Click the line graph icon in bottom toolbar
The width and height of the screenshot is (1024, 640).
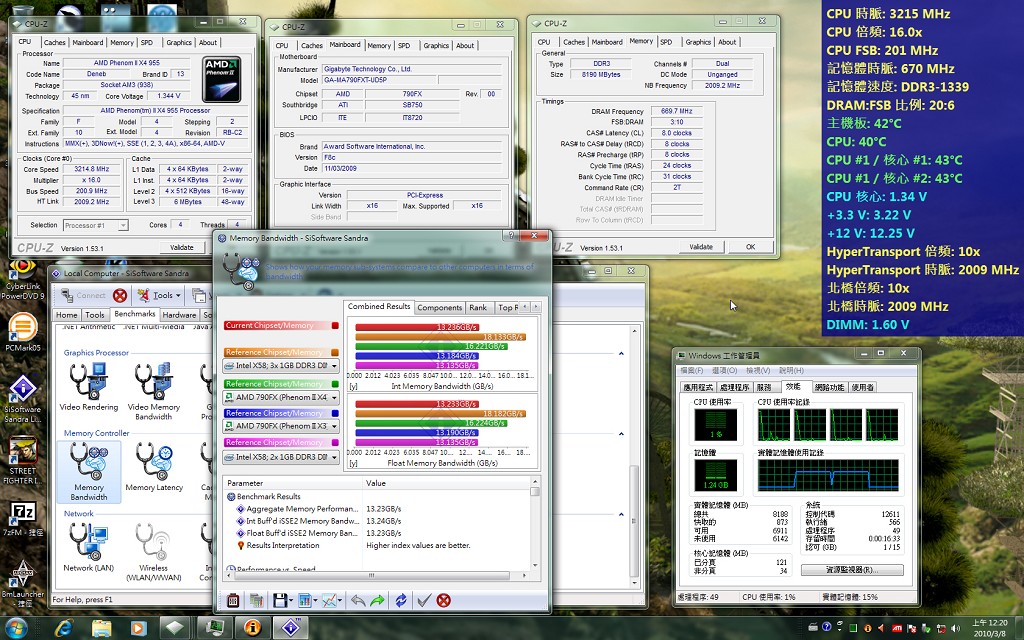click(330, 600)
